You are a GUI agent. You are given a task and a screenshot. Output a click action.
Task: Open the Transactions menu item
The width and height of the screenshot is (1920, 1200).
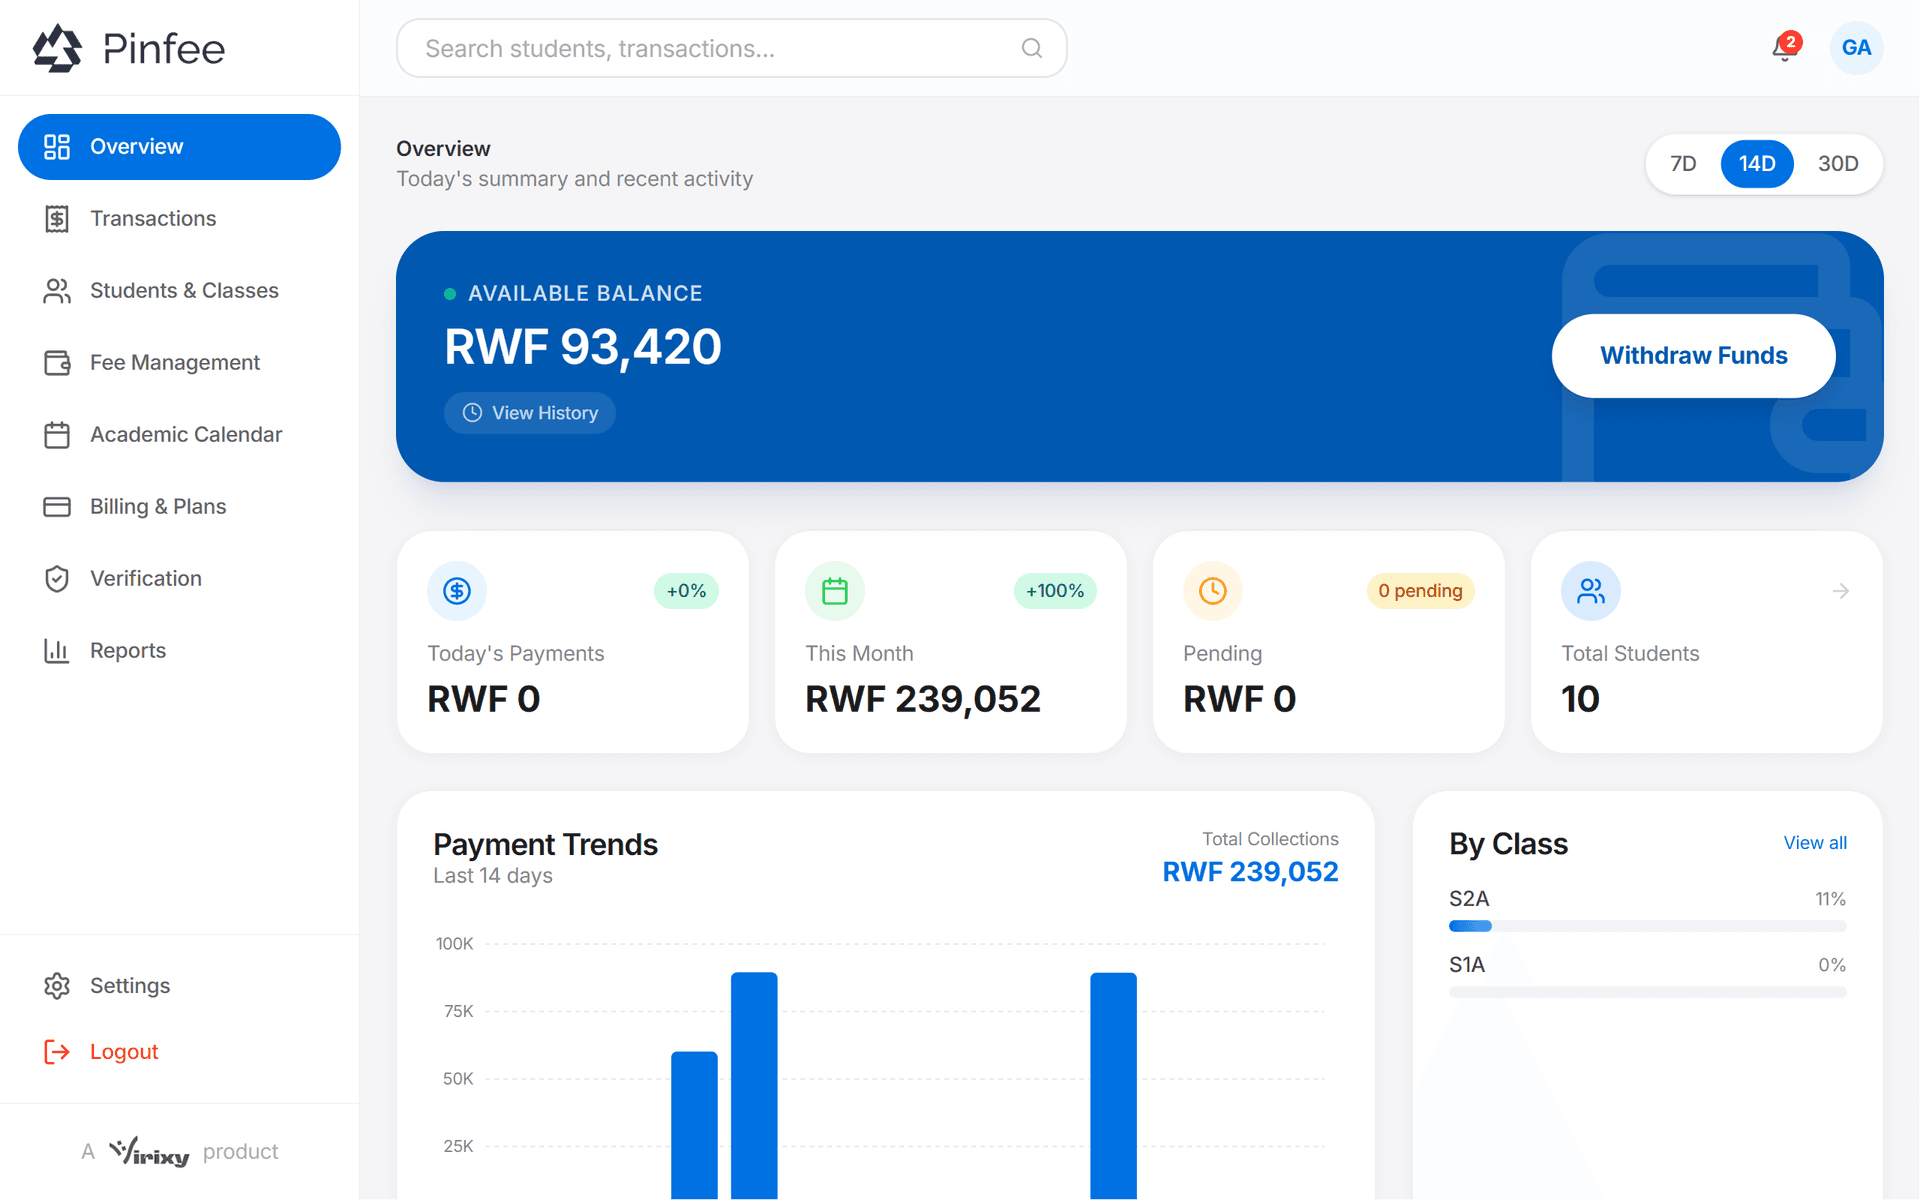pos(180,219)
